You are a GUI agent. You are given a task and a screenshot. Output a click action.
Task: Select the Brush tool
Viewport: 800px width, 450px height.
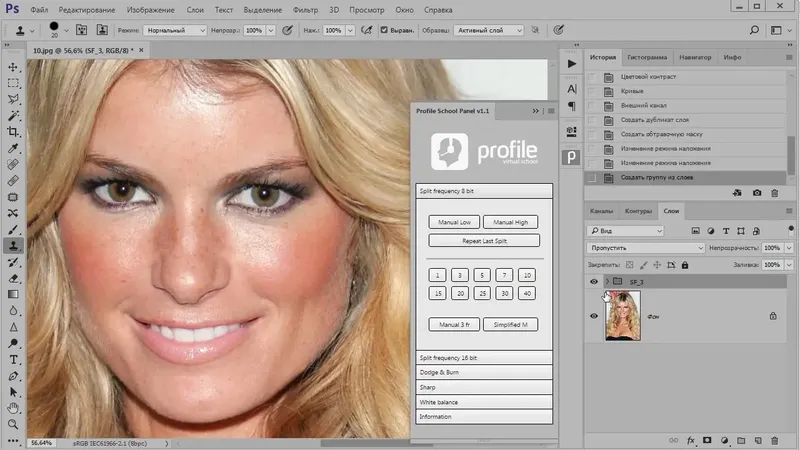pos(13,230)
